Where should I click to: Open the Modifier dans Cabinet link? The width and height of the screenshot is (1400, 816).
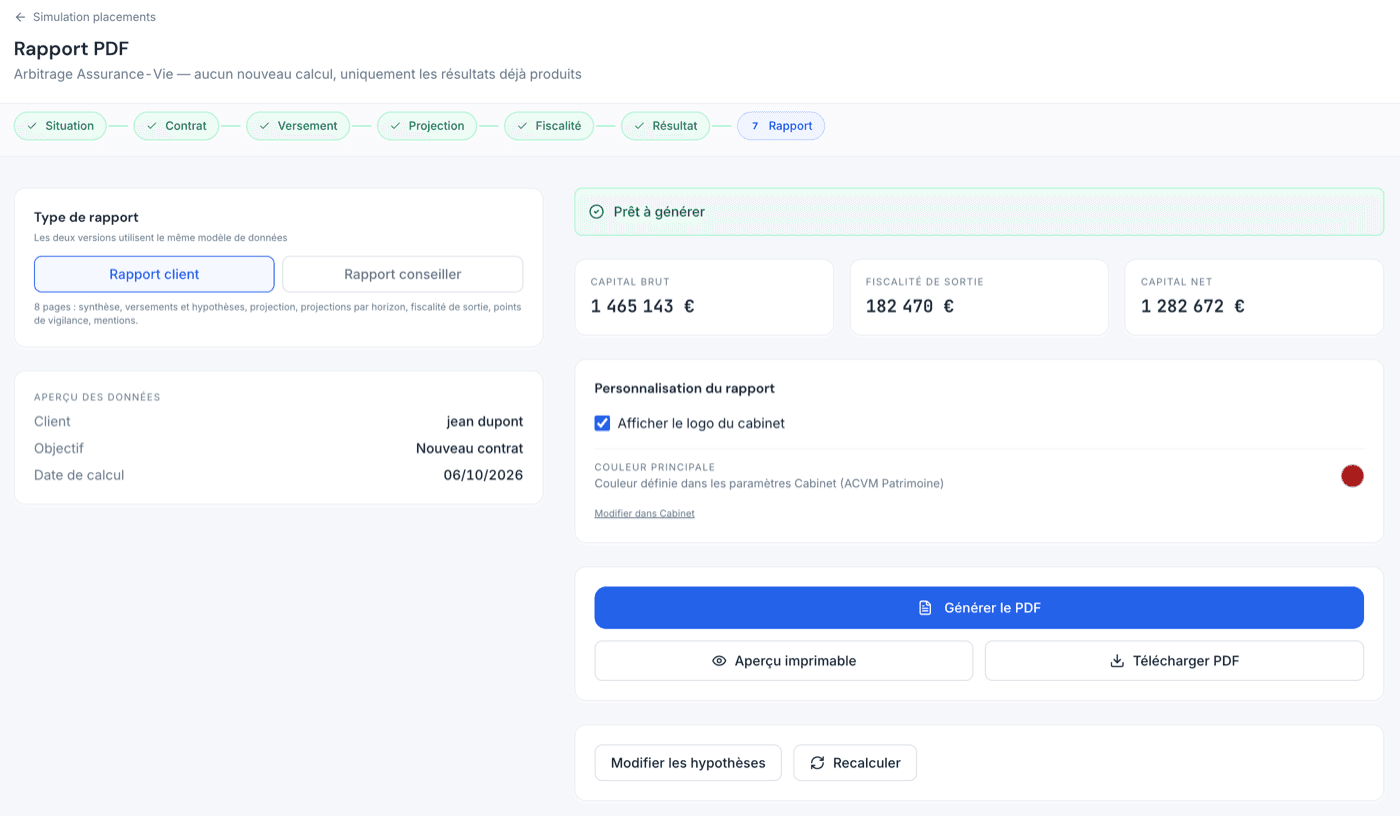click(644, 513)
